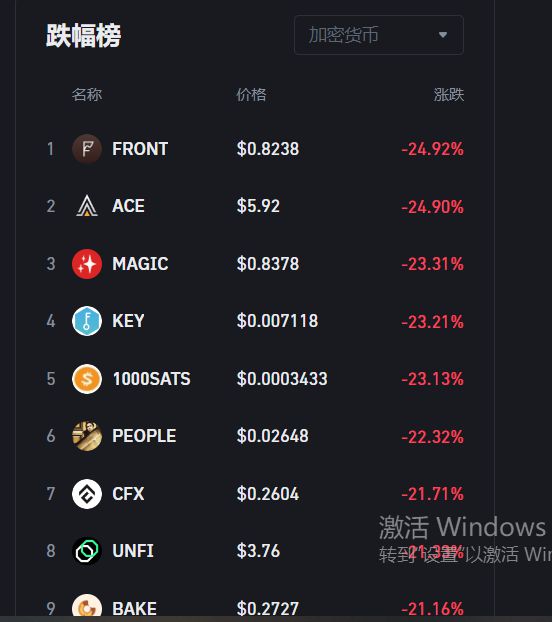Click the BAKE coin icon

pos(87,607)
